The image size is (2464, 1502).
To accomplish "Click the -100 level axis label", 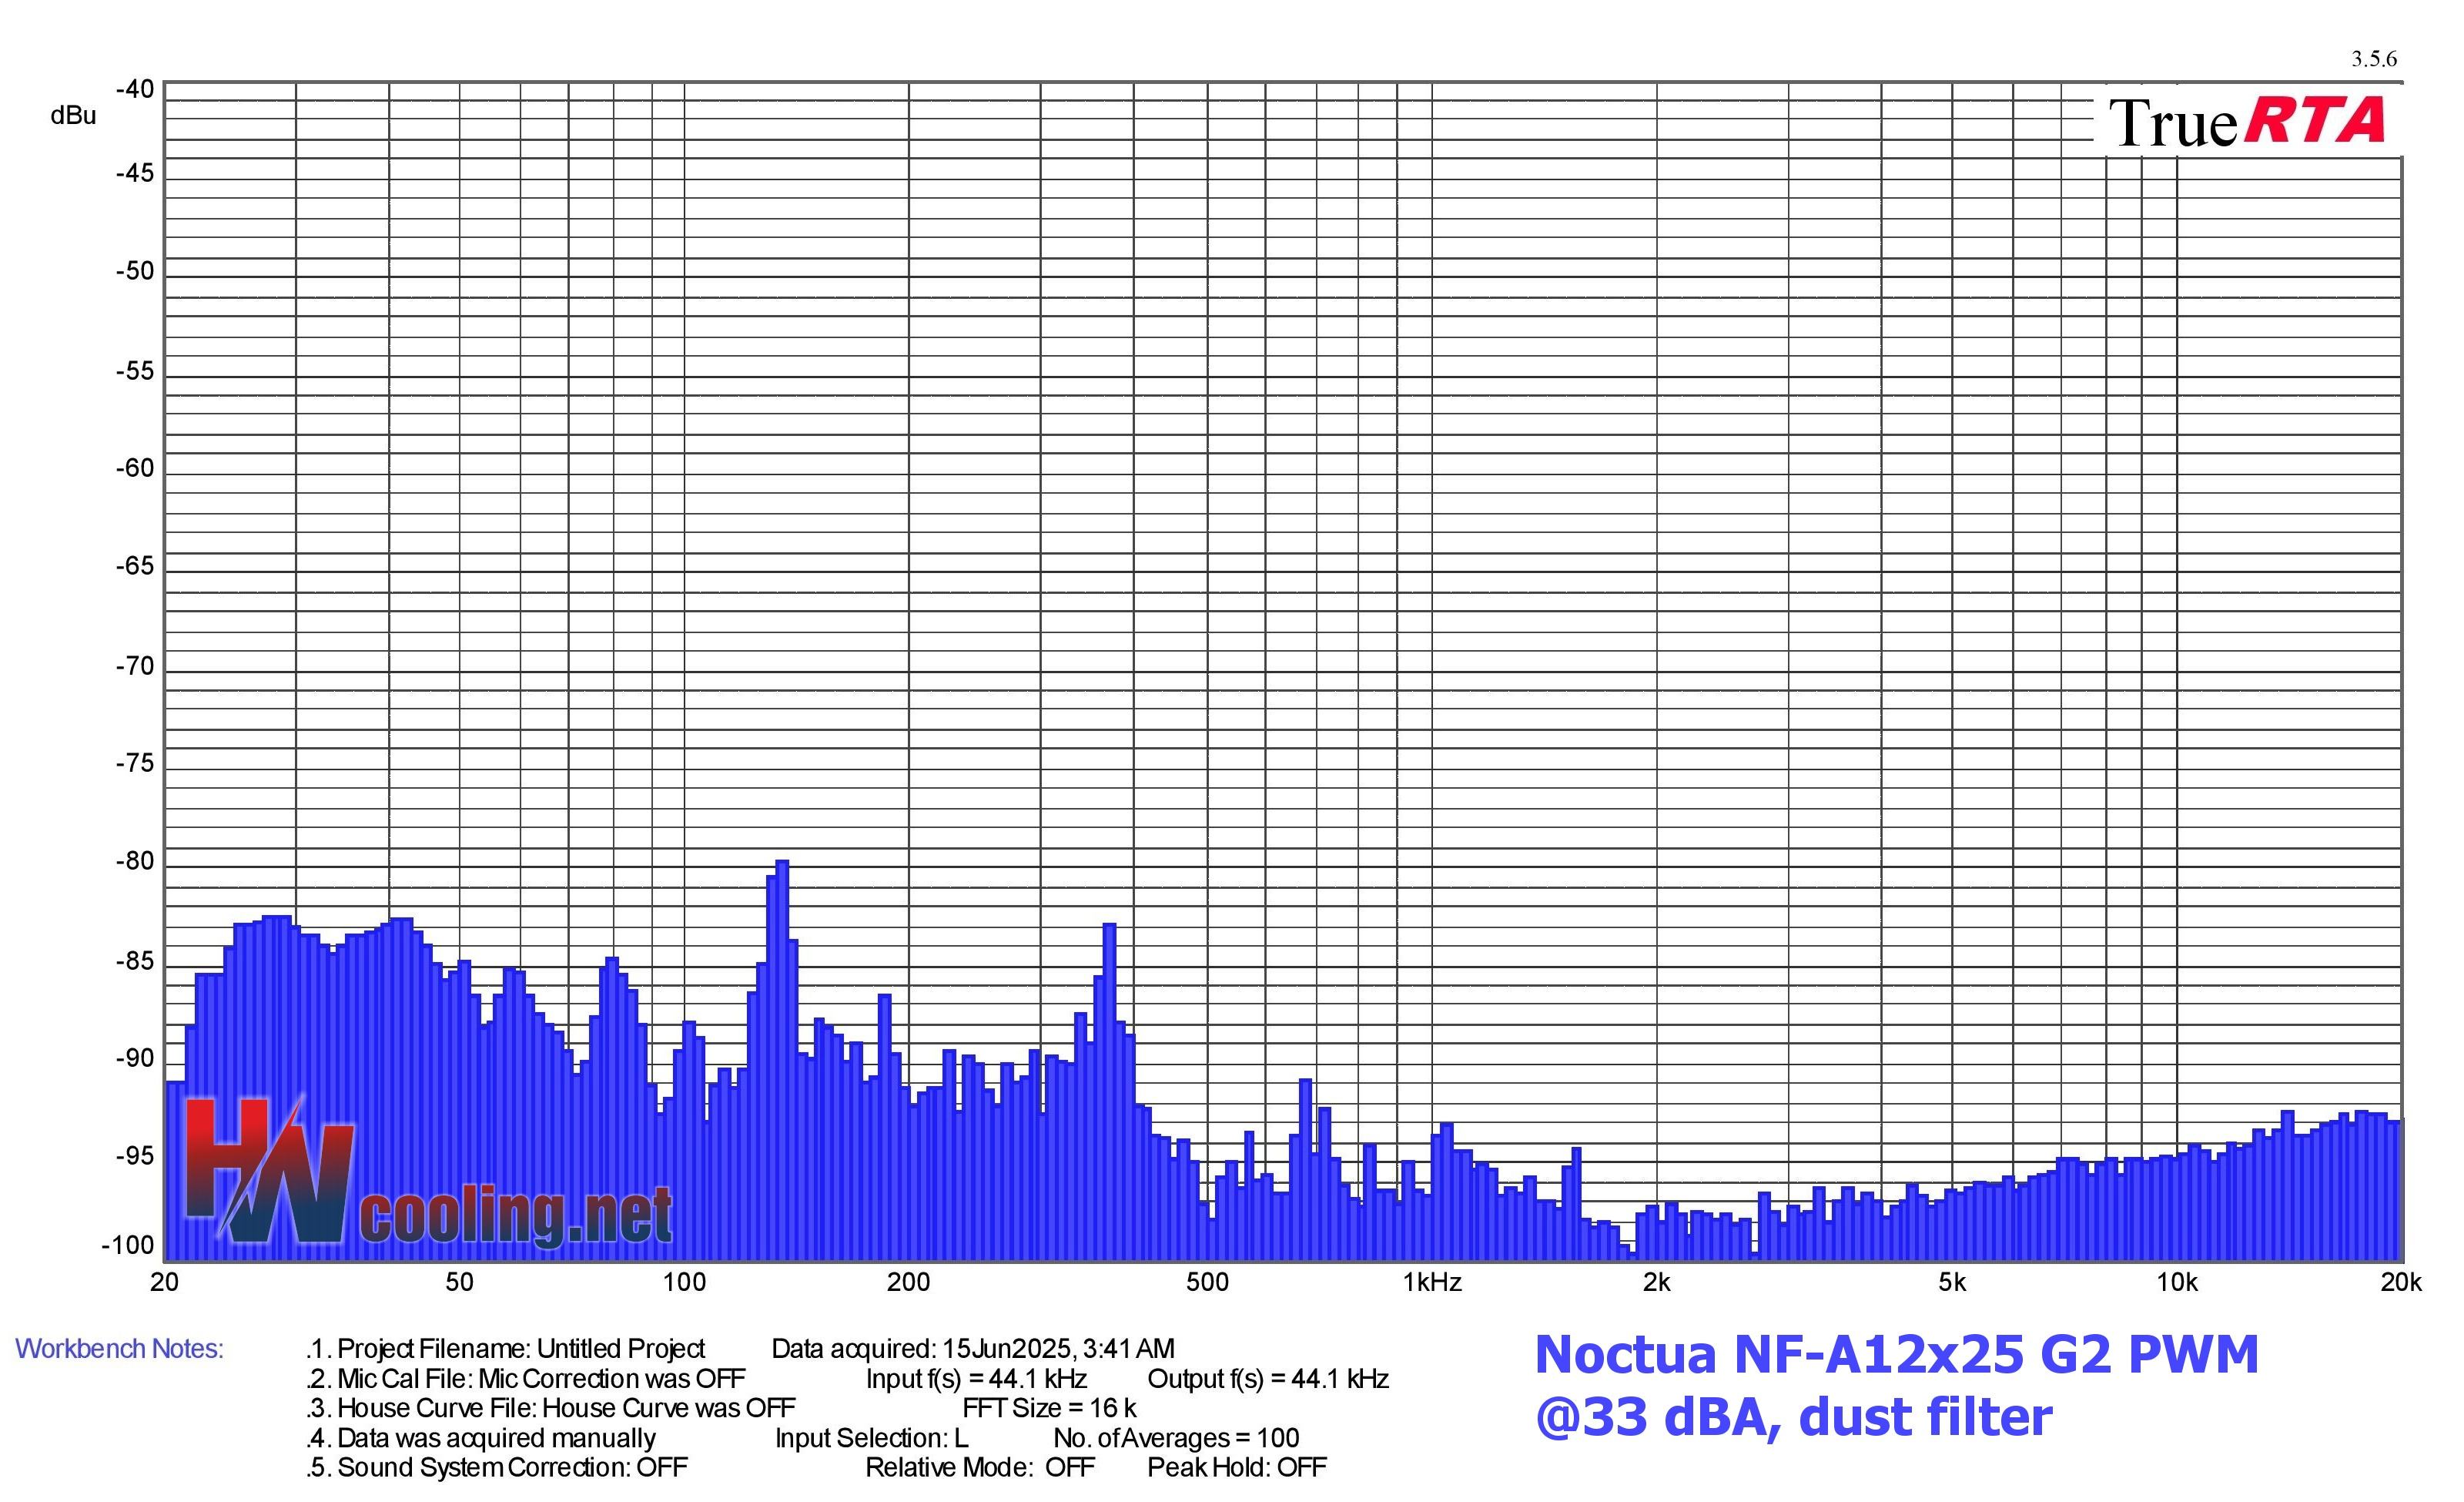I will 128,1246.
